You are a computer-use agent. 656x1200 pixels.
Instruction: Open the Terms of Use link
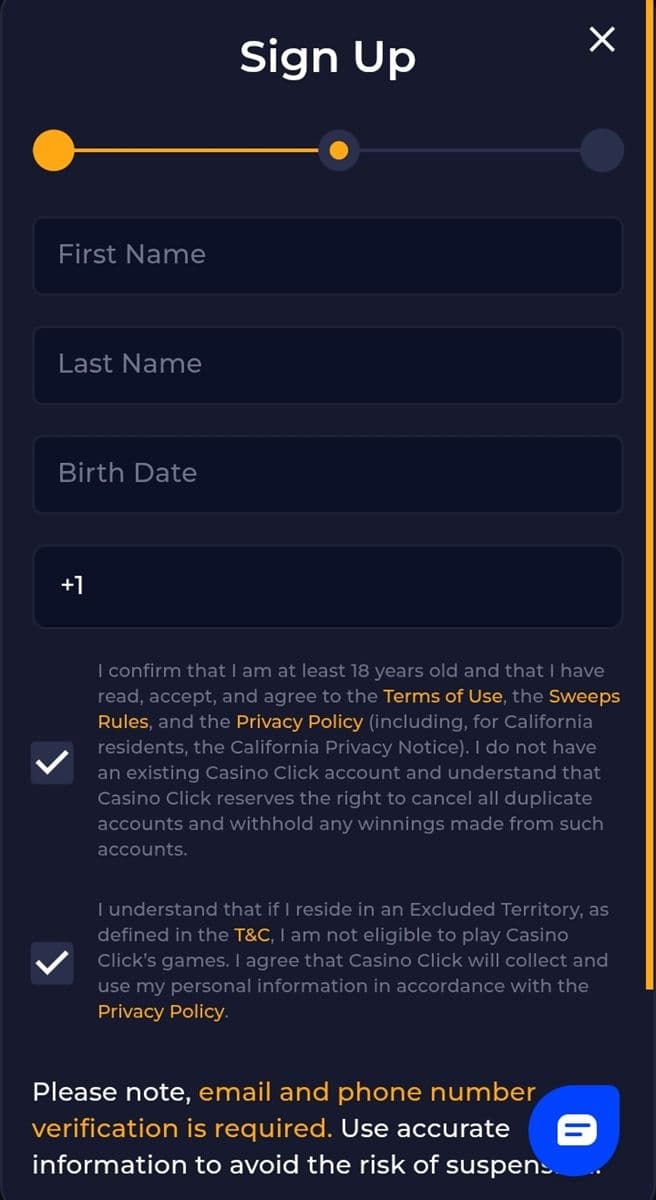click(442, 696)
